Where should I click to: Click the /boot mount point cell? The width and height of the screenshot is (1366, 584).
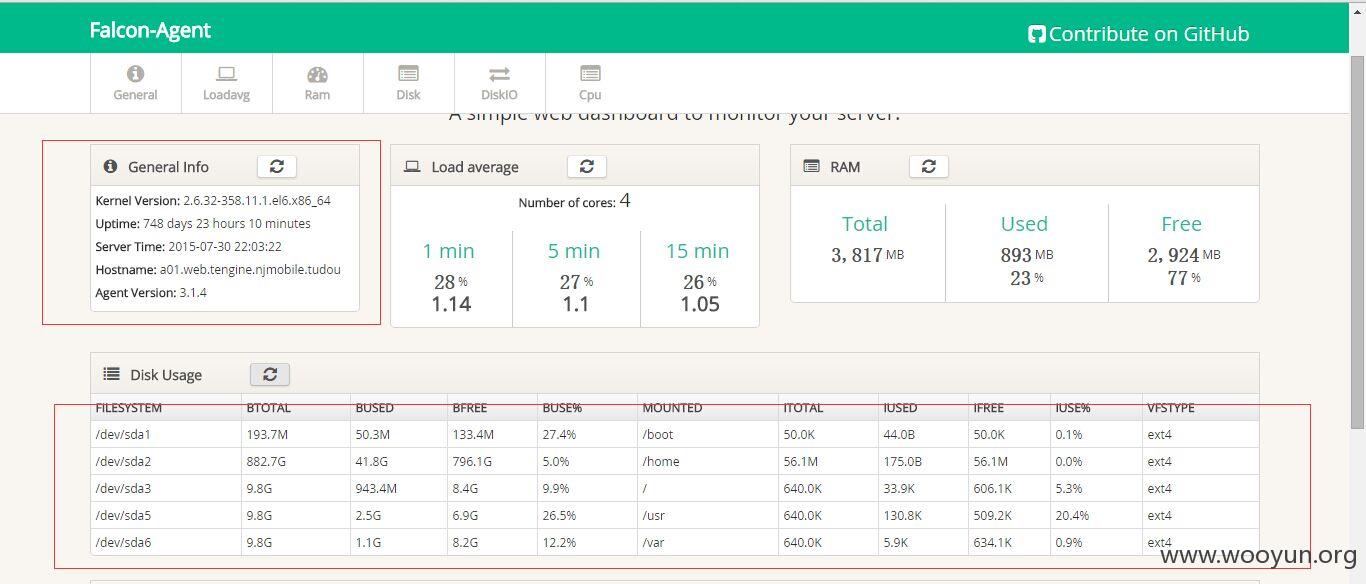[708, 434]
